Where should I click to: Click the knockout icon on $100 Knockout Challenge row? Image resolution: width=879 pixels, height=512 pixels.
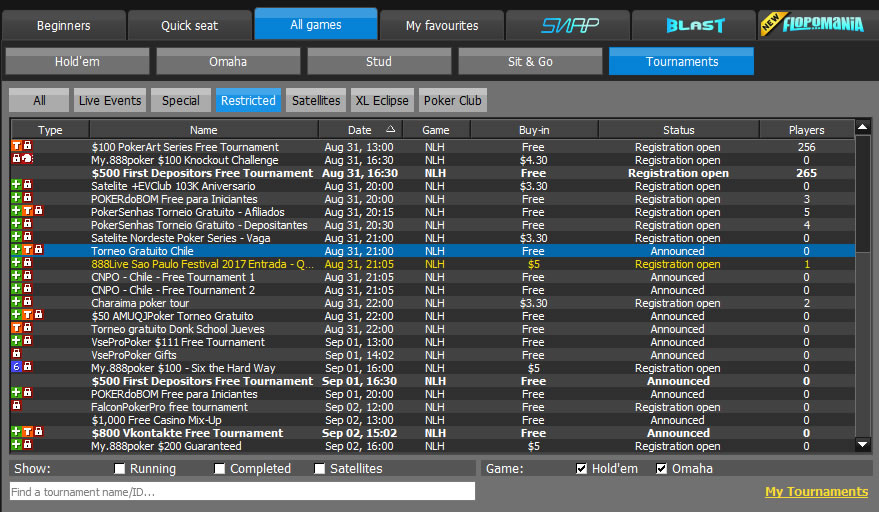[27, 160]
